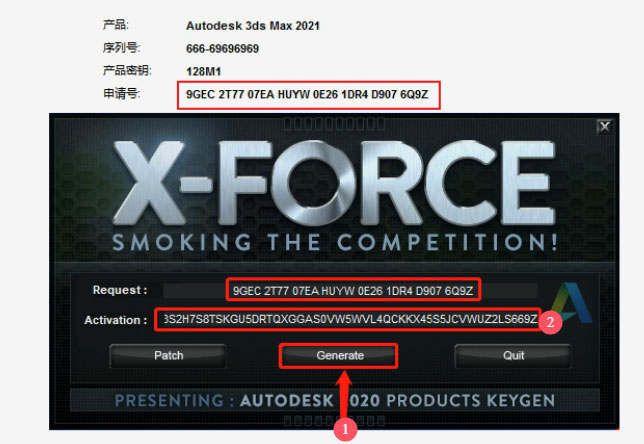644x444 pixels.
Task: Click the Presenting Autodesk Products Keygen banner
Action: [335, 400]
